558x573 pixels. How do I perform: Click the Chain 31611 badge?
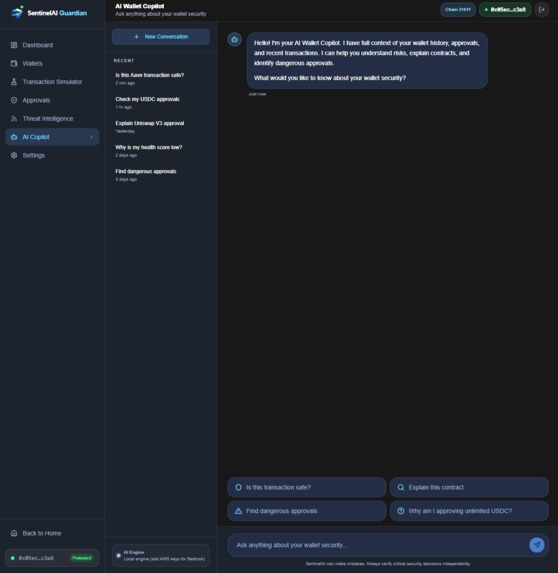[458, 10]
